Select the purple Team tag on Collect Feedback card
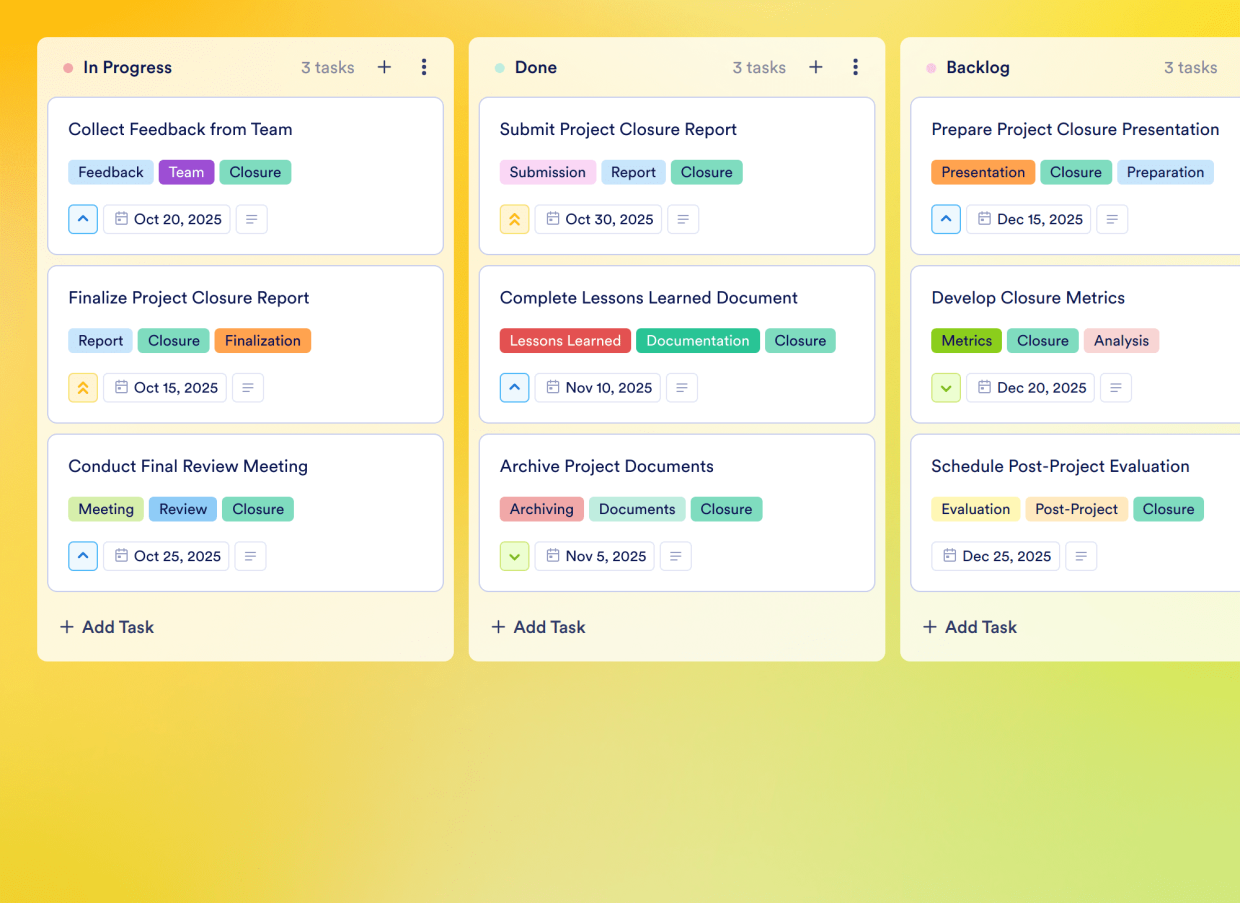Viewport: 1240px width, 903px height. [x=186, y=172]
